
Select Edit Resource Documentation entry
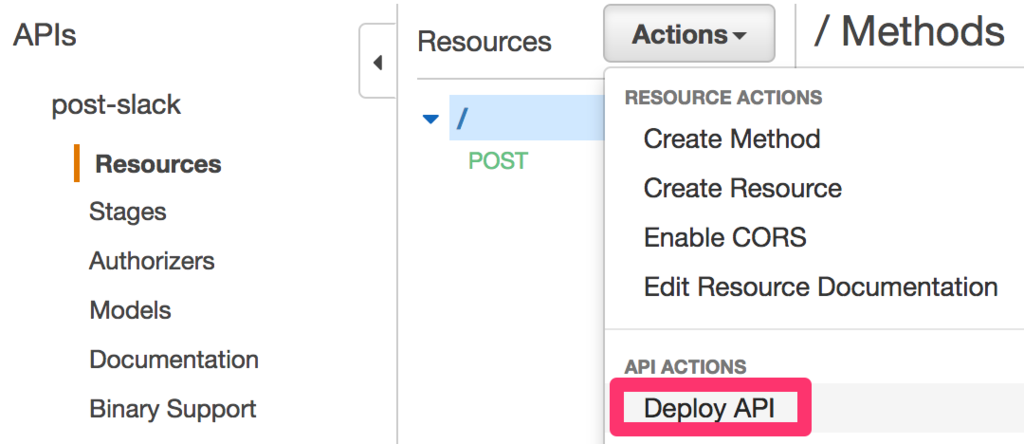[820, 287]
